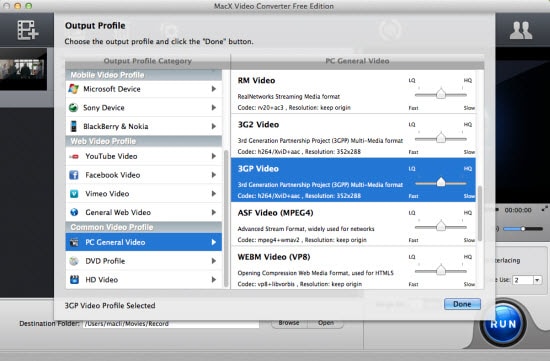Adjust the preview volume slider
Image resolution: width=550 pixels, height=361 pixels.
pos(523,229)
